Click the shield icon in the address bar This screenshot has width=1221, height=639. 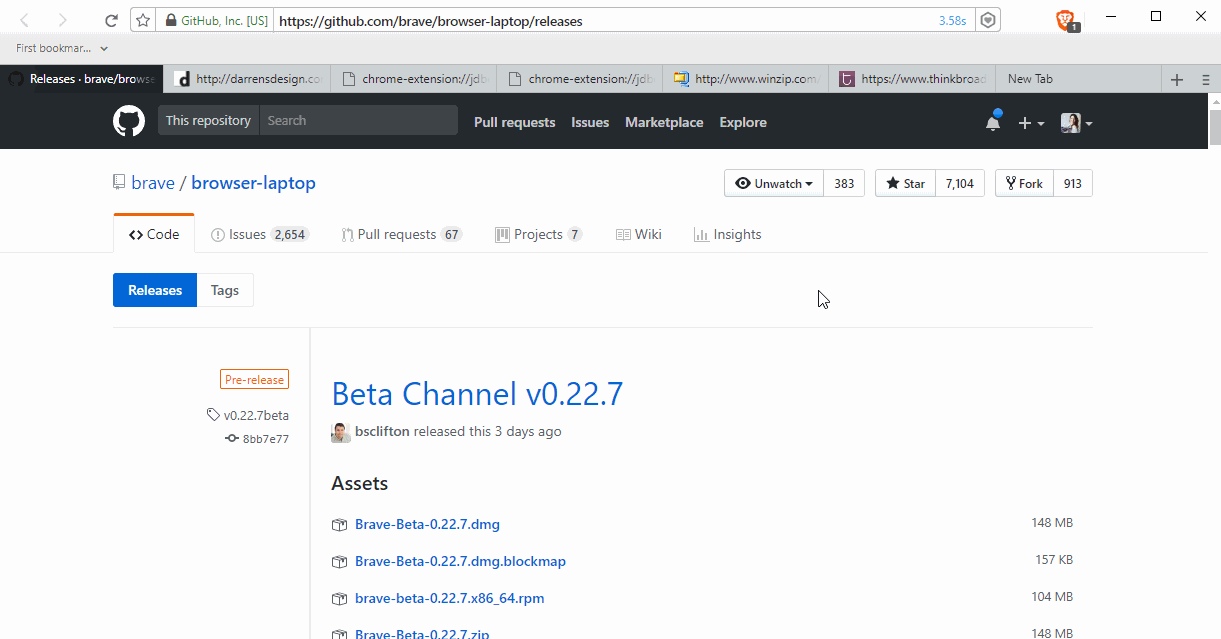pyautogui.click(x=988, y=20)
